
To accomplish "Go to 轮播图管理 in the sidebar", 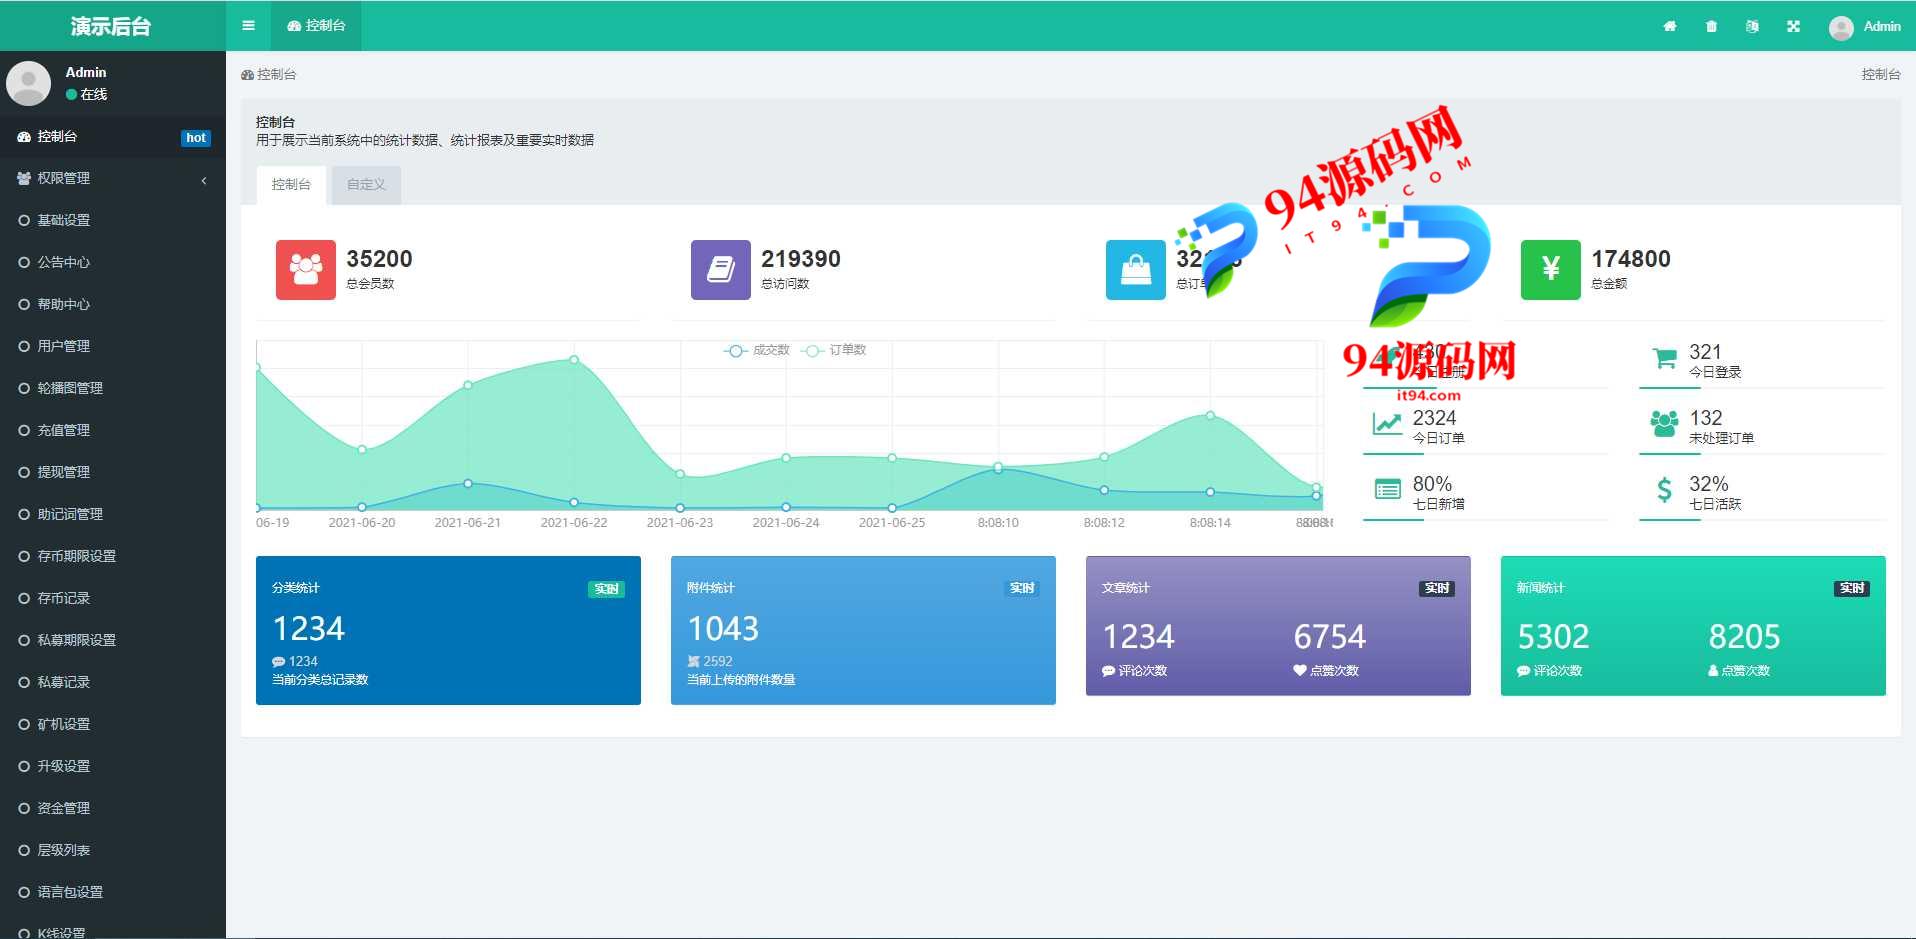I will tap(113, 389).
